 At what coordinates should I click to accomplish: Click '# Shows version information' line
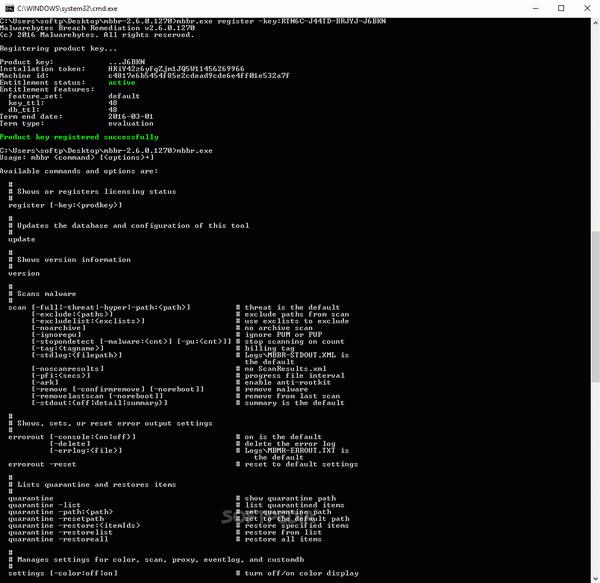[70, 260]
